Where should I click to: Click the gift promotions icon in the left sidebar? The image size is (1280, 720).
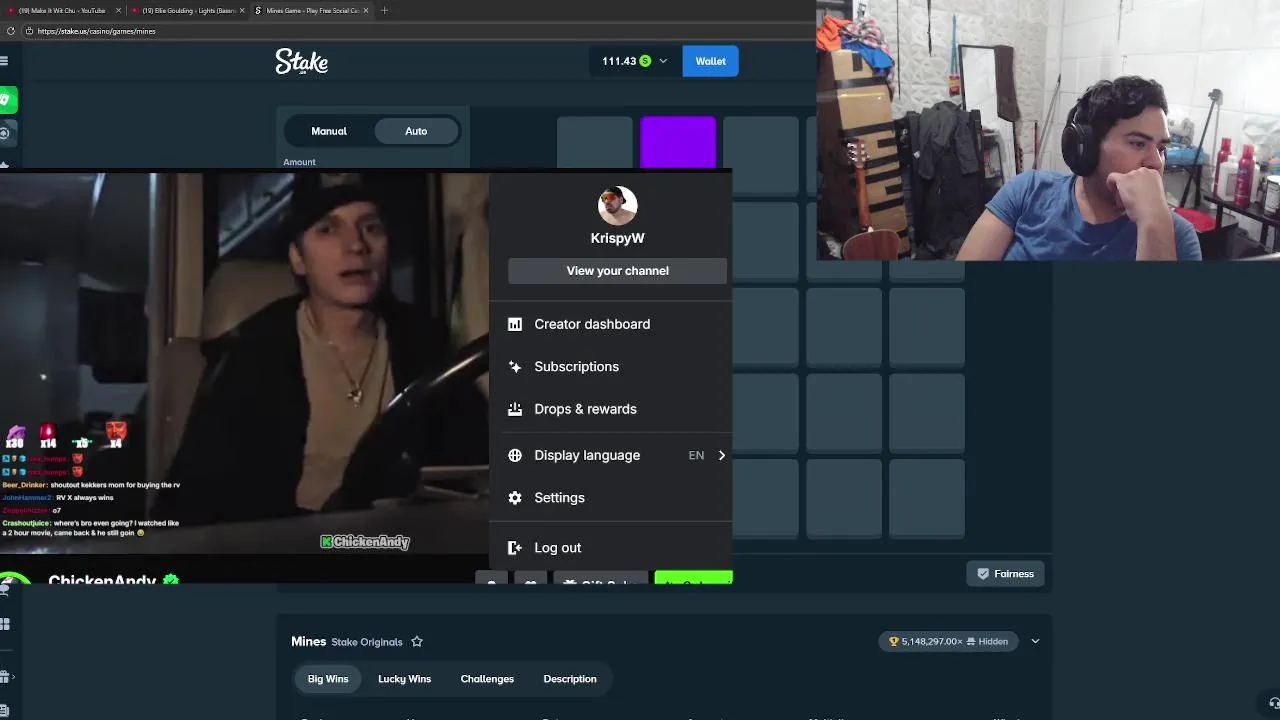pos(5,677)
